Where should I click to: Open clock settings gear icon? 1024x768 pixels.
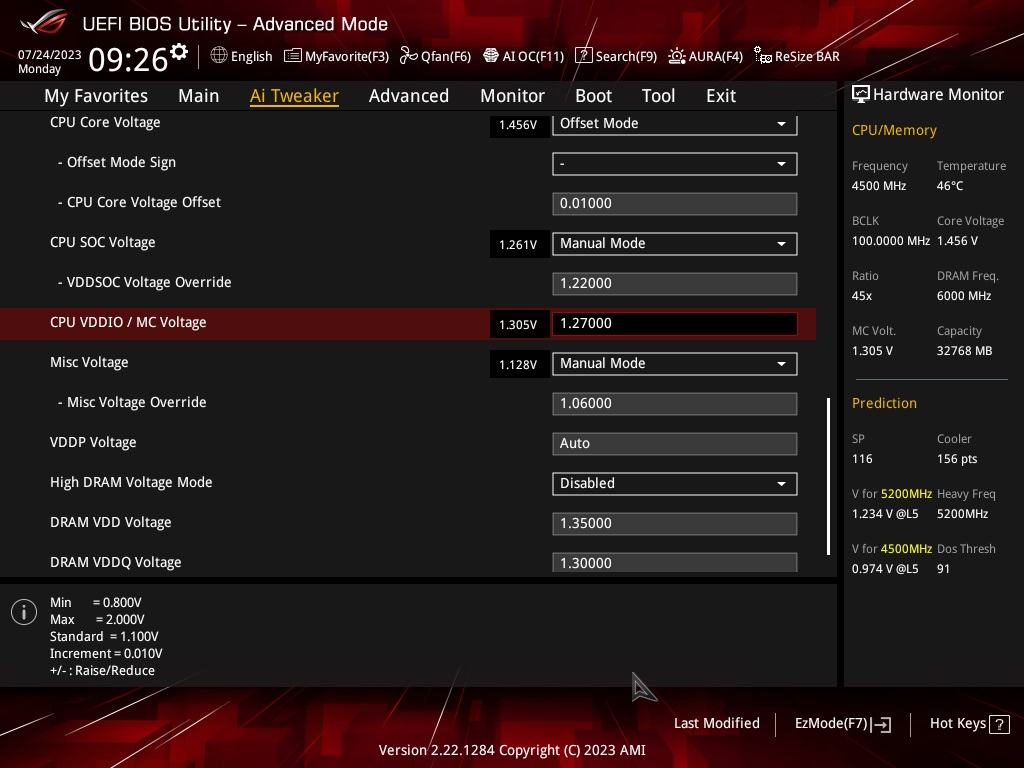click(178, 52)
